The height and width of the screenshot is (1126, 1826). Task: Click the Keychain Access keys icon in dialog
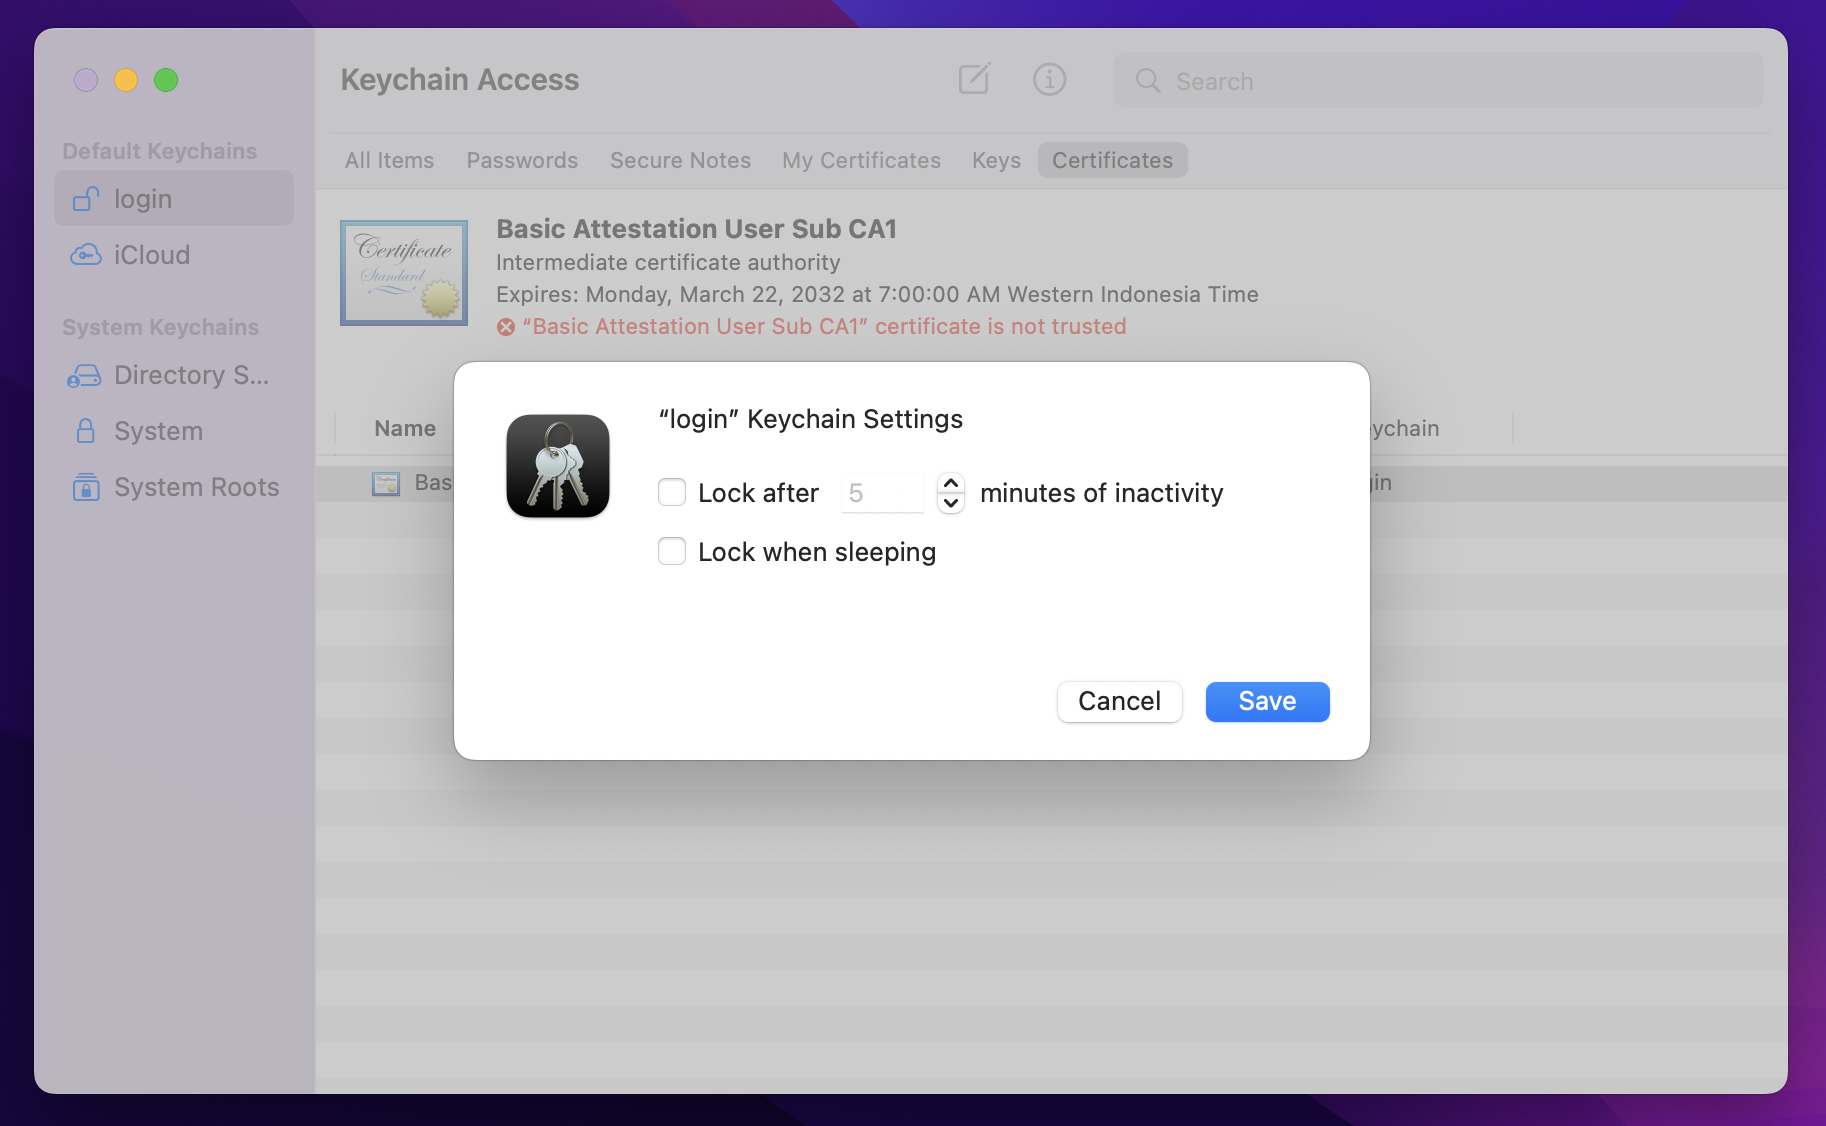coord(558,466)
